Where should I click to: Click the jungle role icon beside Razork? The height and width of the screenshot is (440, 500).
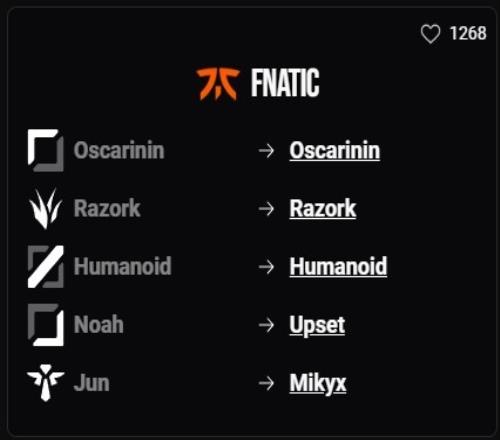pyautogui.click(x=46, y=209)
